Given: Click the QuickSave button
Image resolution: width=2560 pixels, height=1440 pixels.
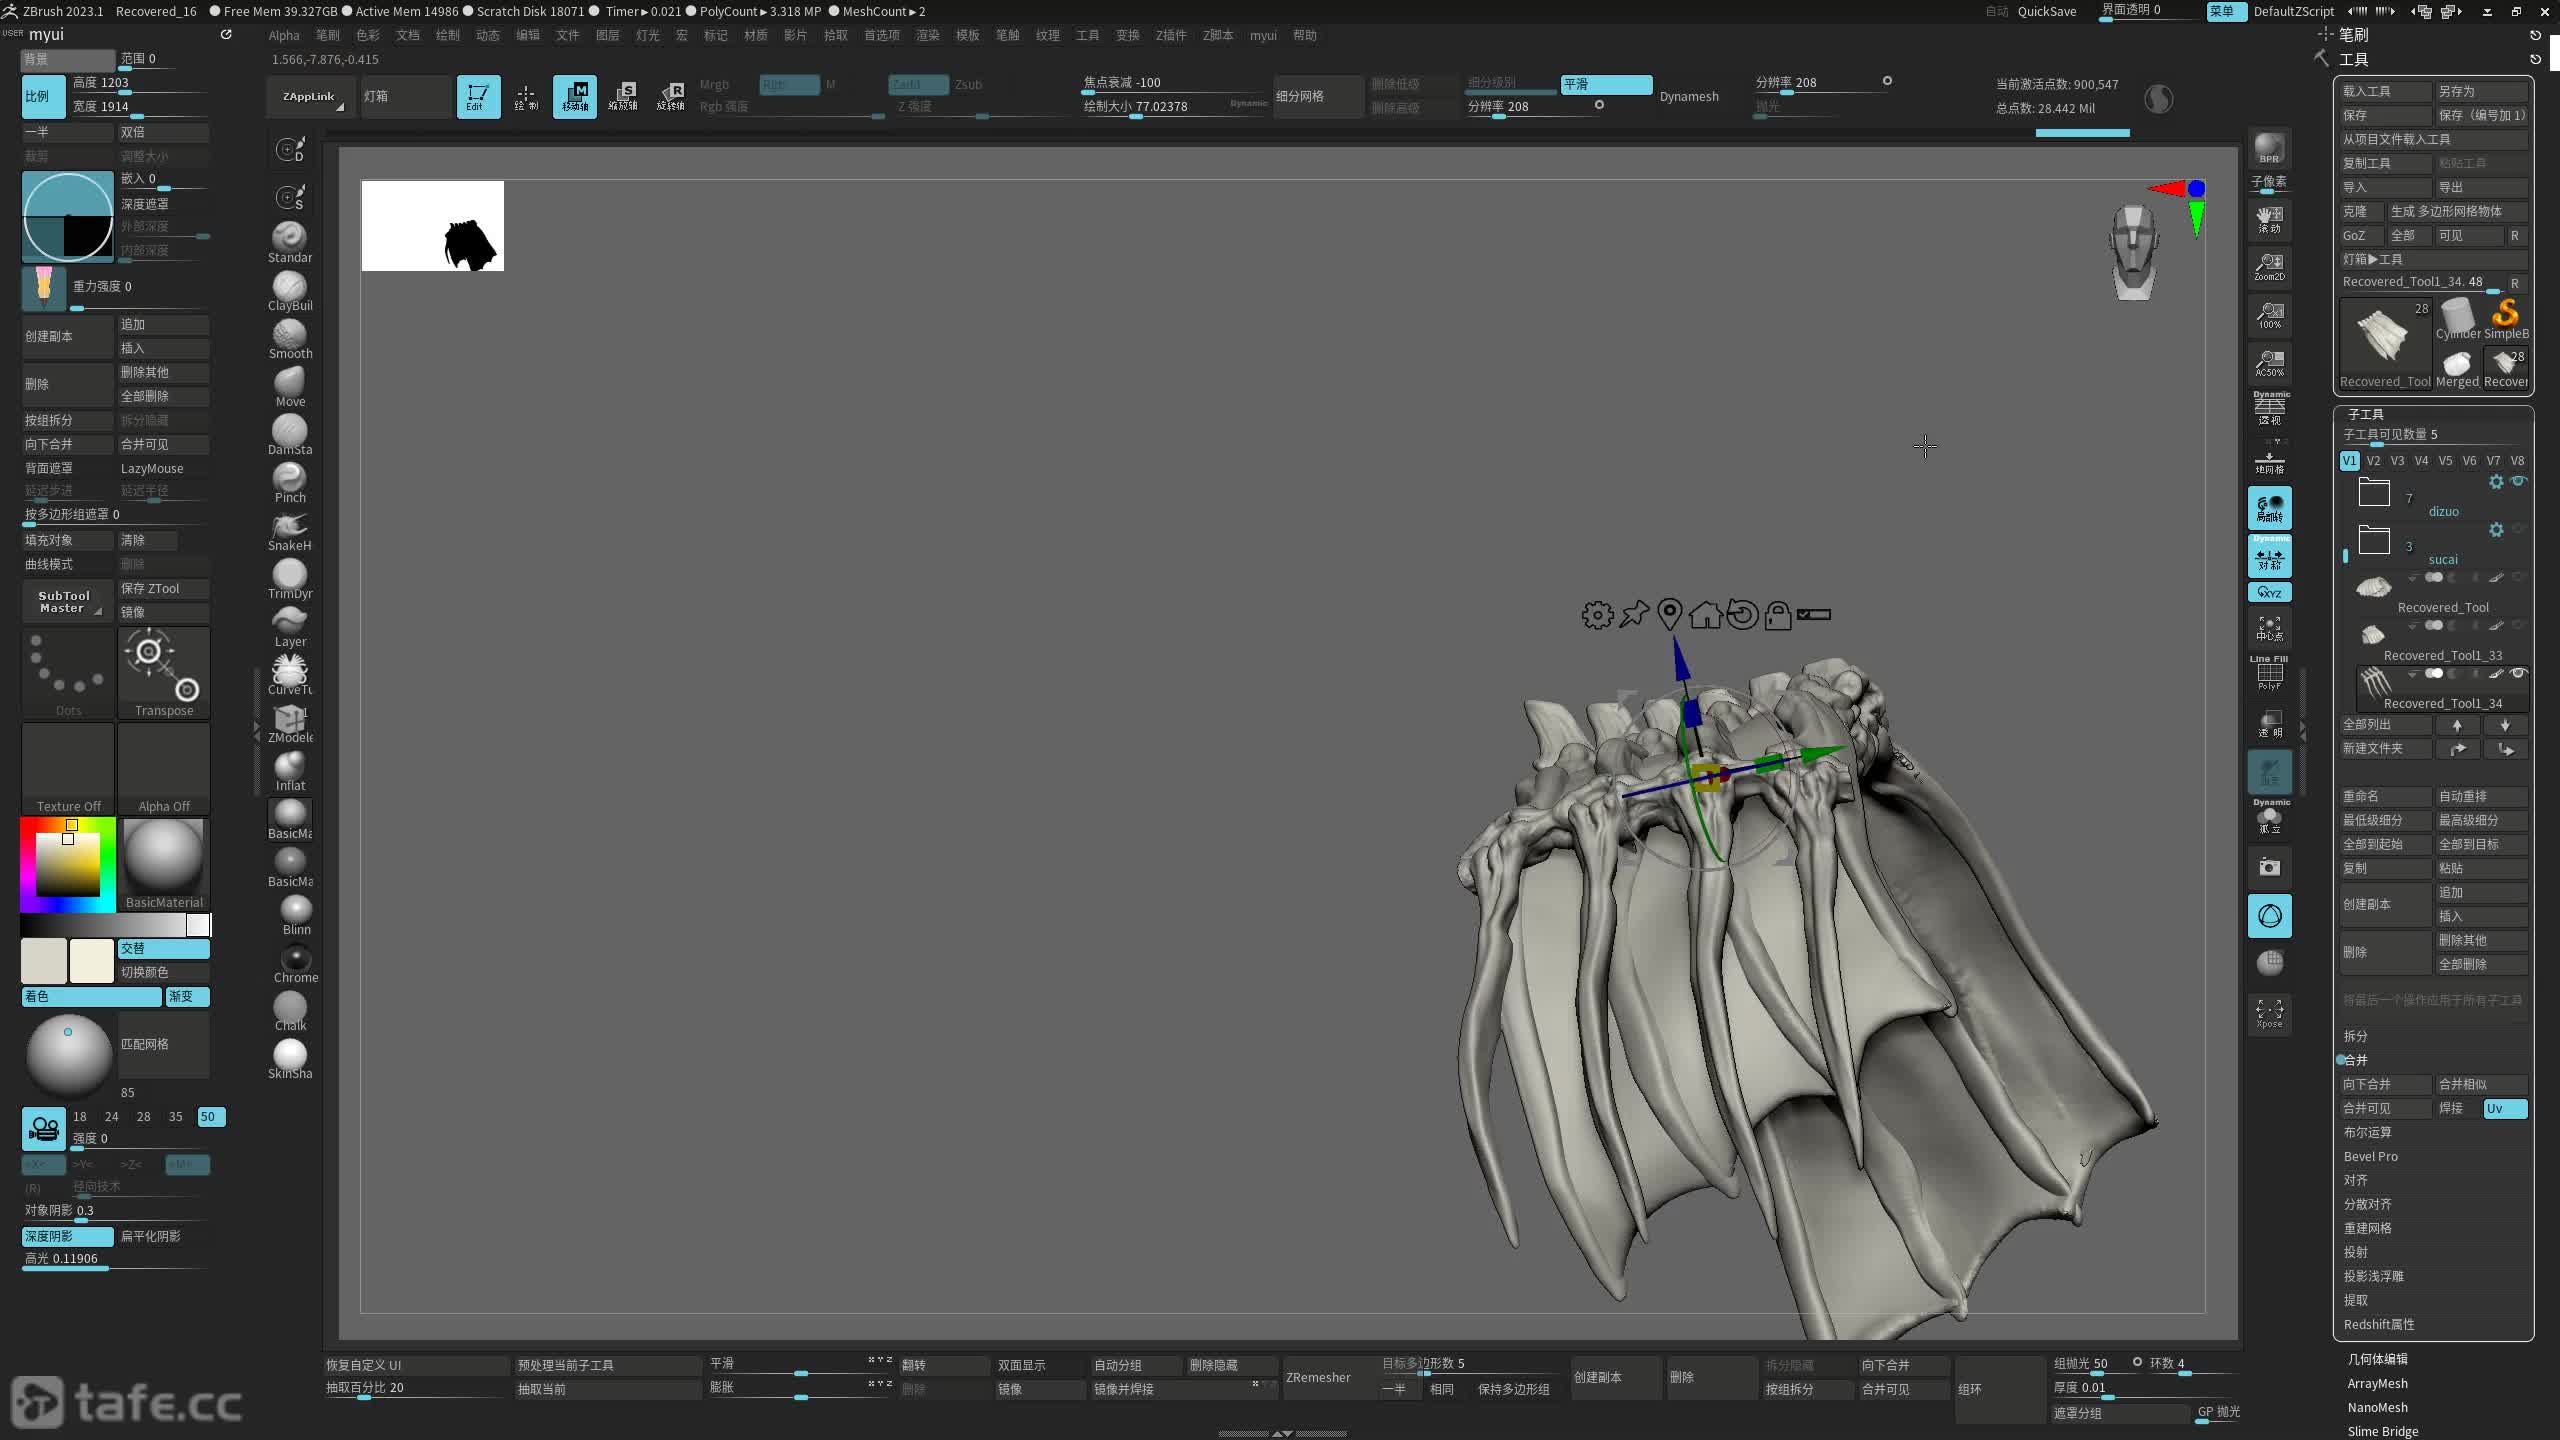Looking at the screenshot, I should point(2046,11).
